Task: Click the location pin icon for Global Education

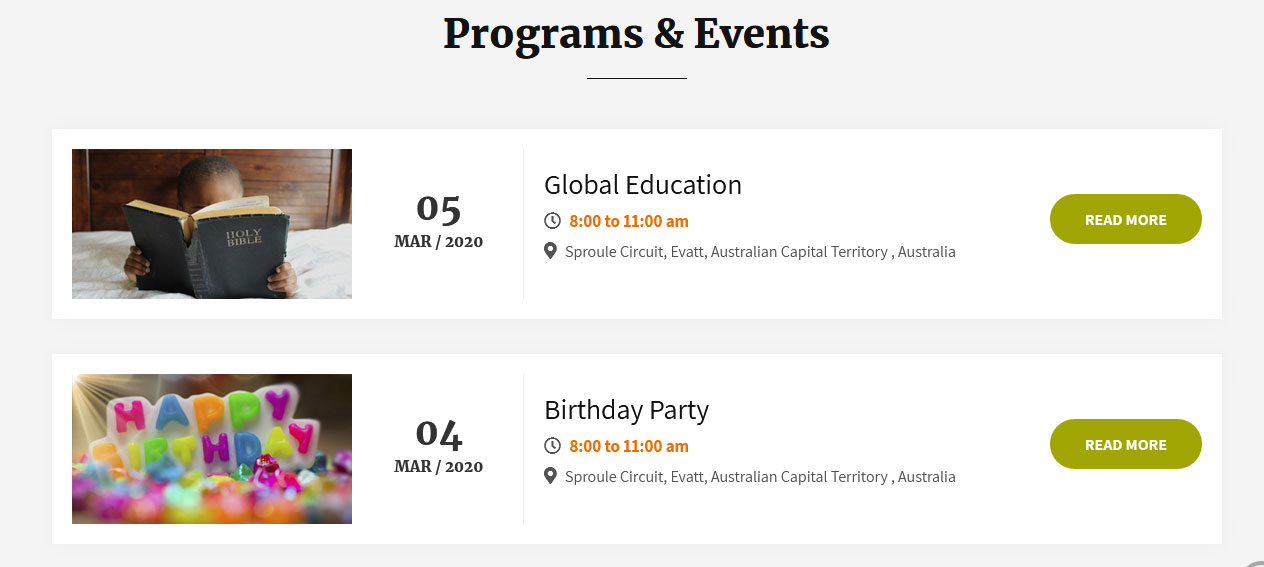Action: tap(550, 251)
